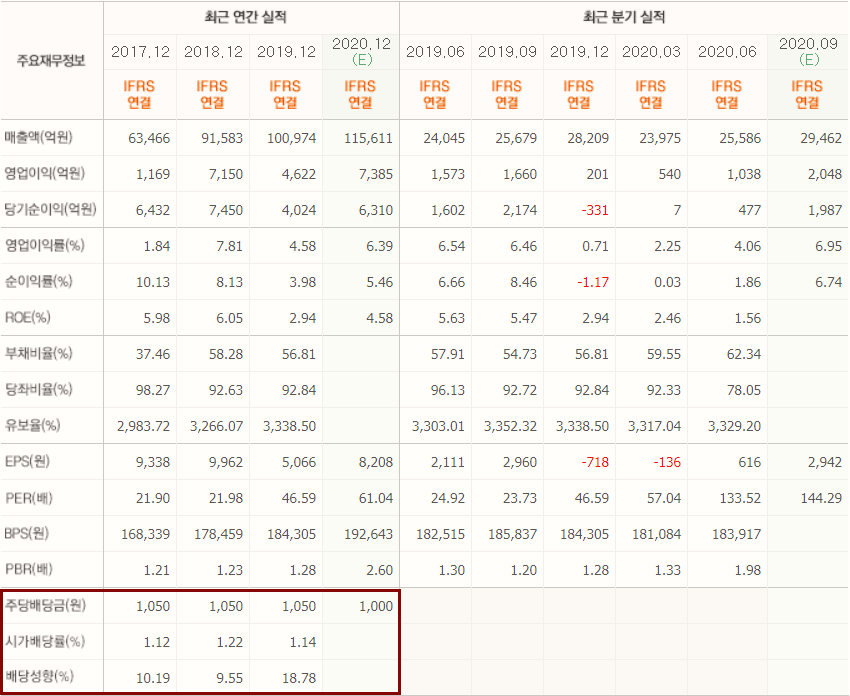Select the 2,048 영업이익 value
The height and width of the screenshot is (696, 850).
tap(825, 174)
